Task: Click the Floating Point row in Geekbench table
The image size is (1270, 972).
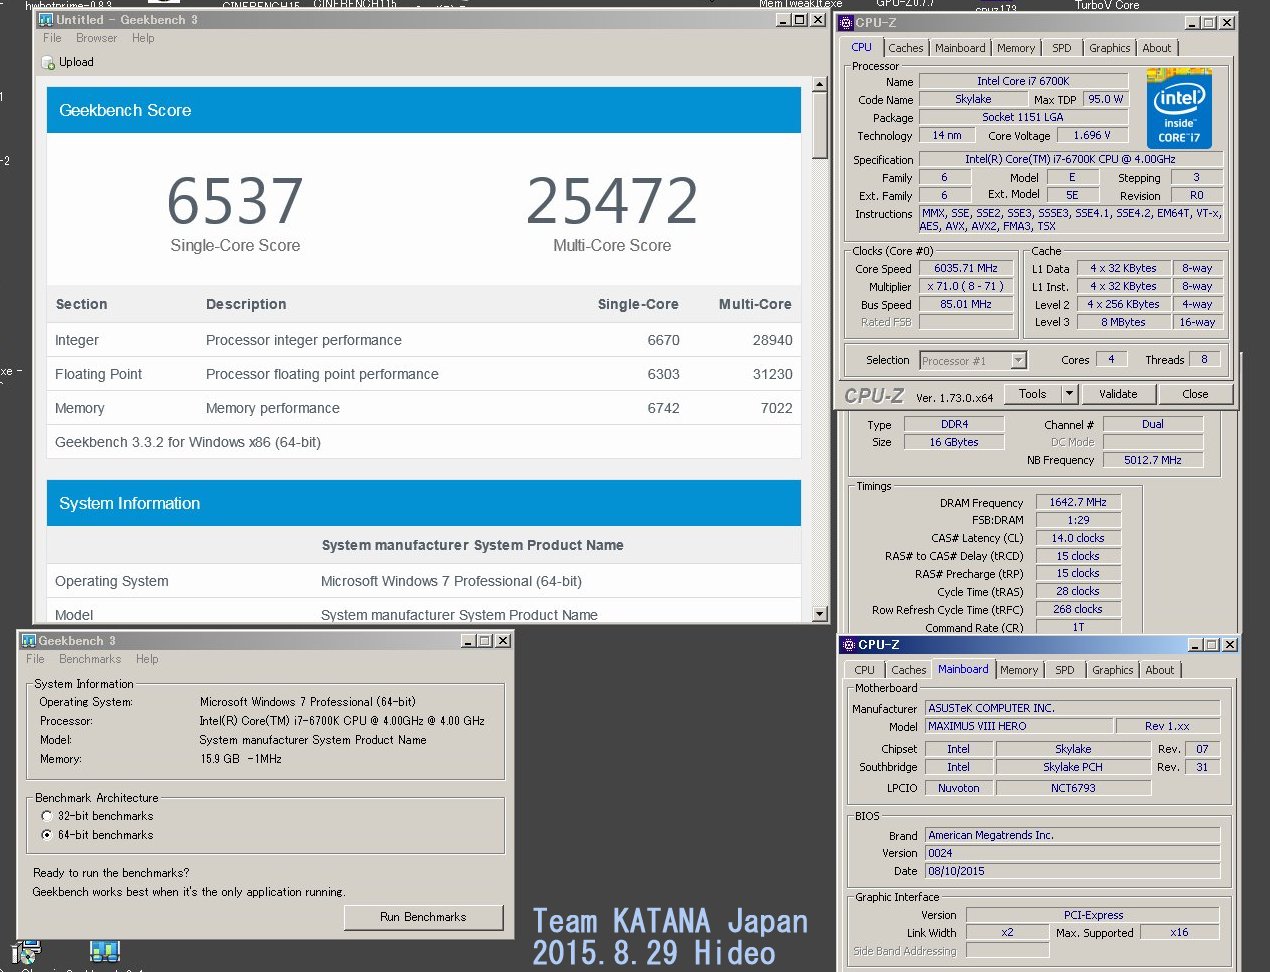Action: point(424,374)
